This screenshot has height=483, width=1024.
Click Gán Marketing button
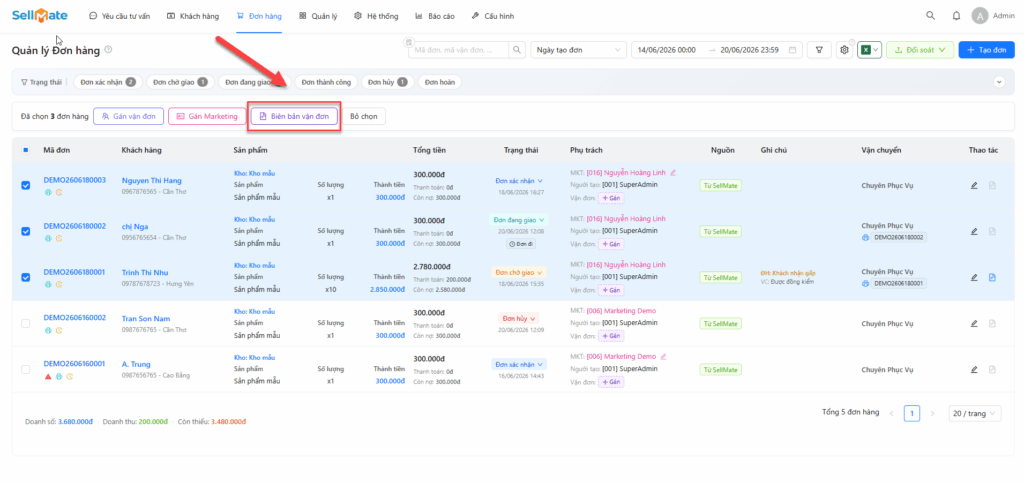click(206, 116)
